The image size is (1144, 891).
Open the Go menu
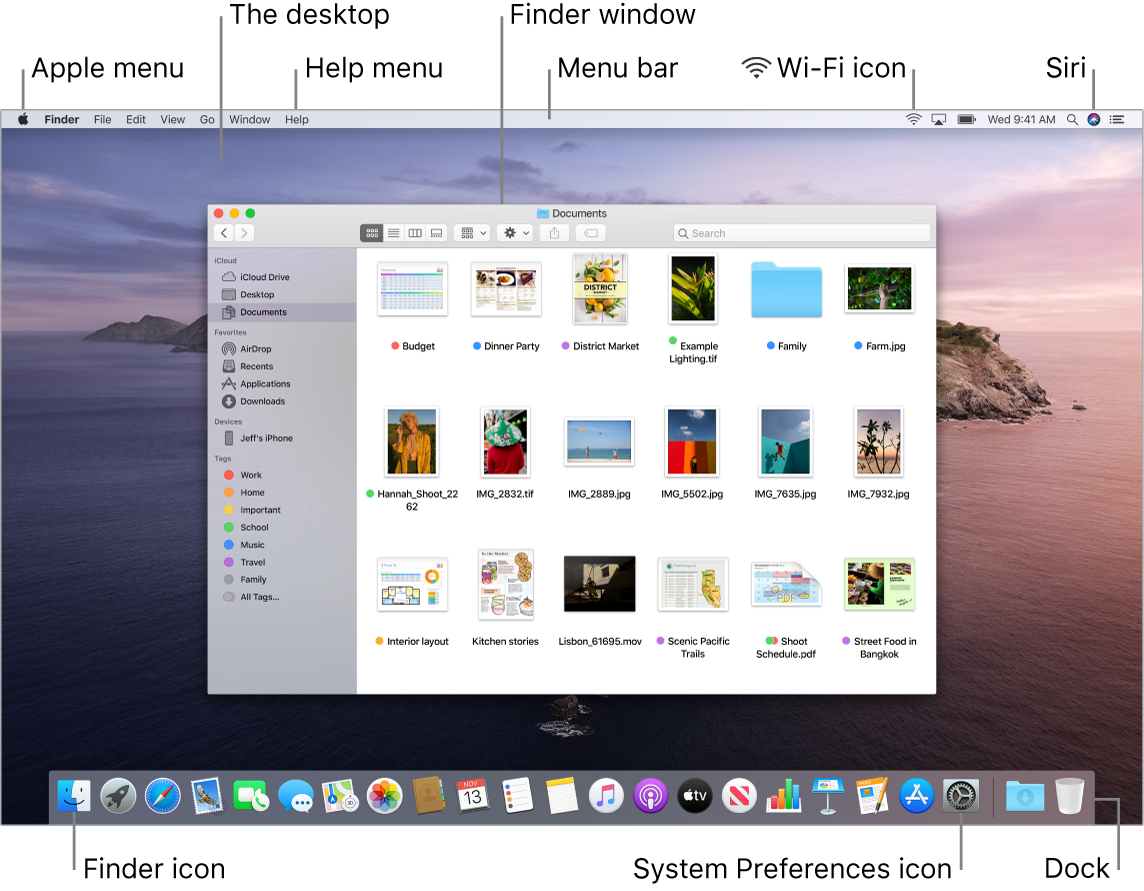(x=206, y=119)
